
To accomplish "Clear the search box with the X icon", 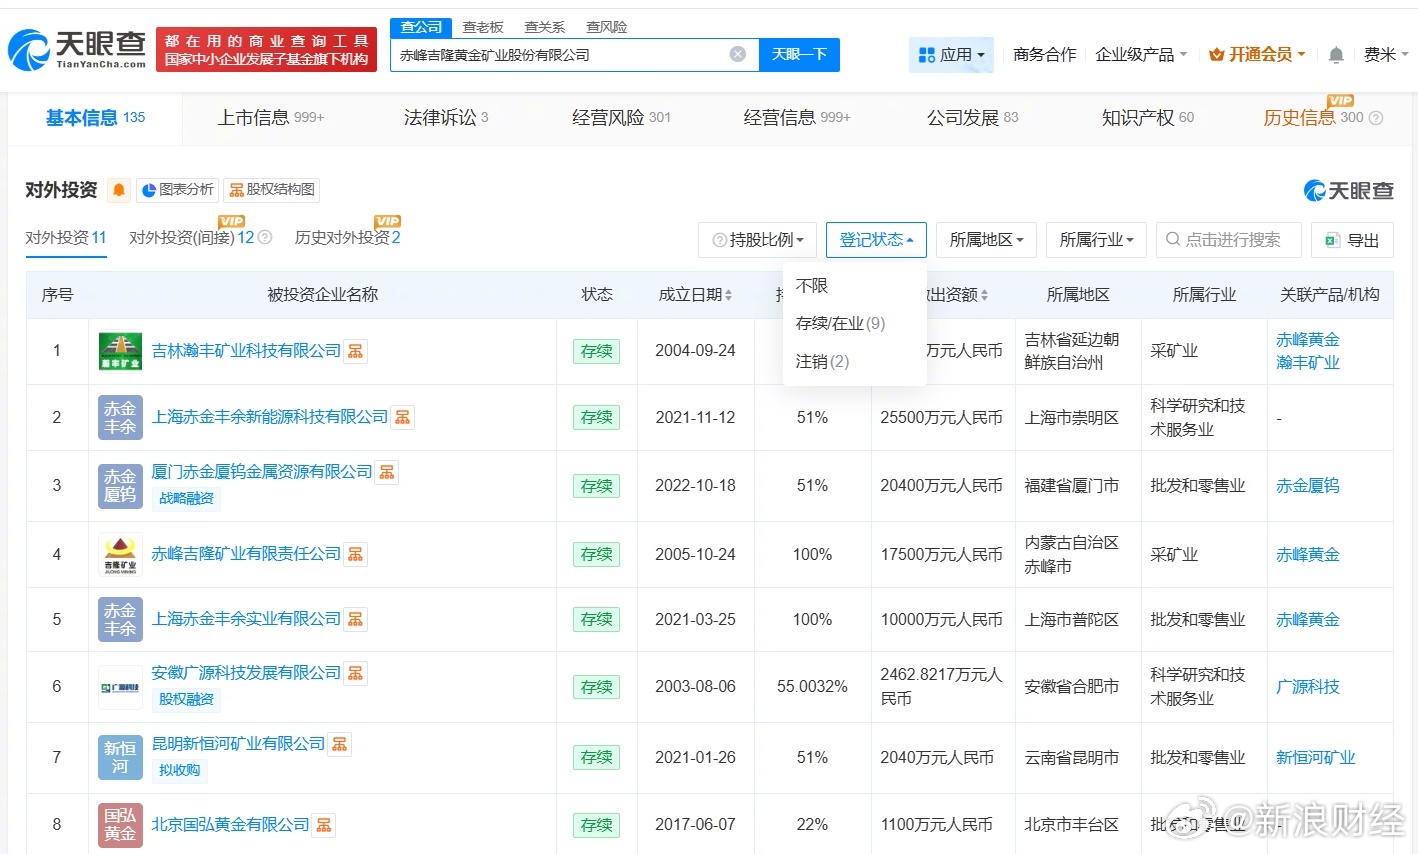I will (737, 54).
